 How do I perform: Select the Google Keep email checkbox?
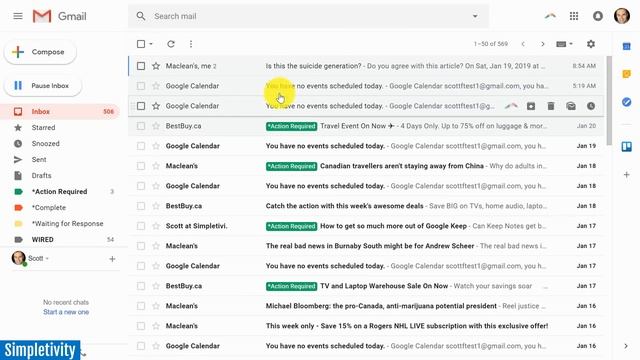click(x=141, y=226)
